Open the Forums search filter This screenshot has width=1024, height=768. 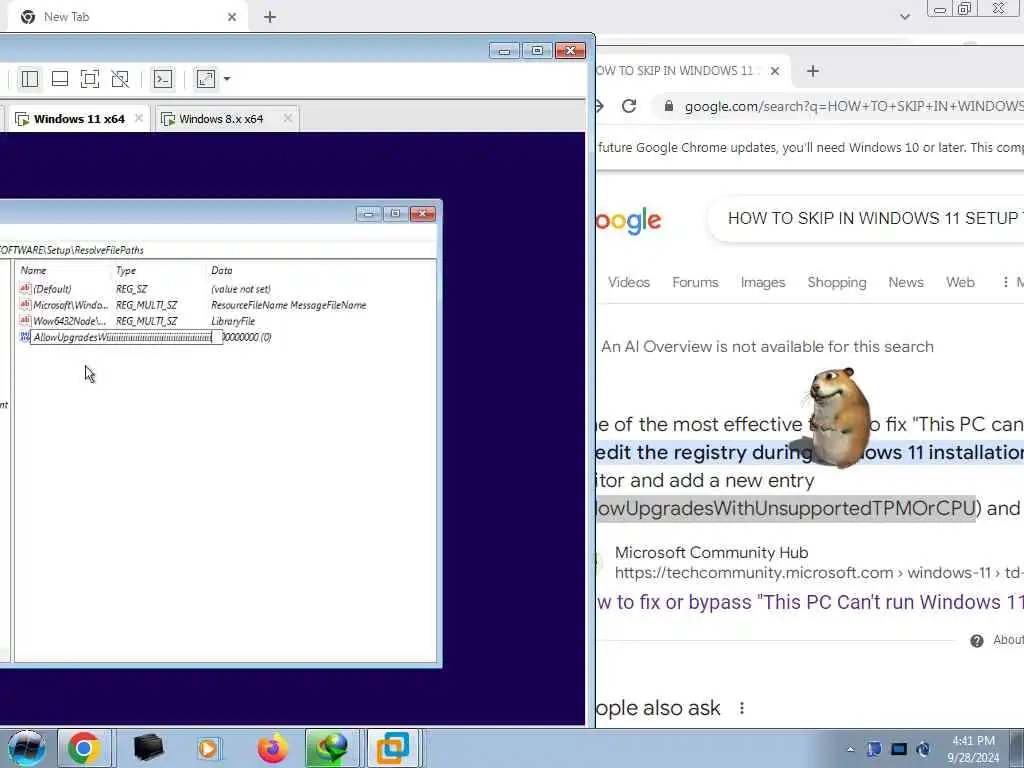pos(696,282)
